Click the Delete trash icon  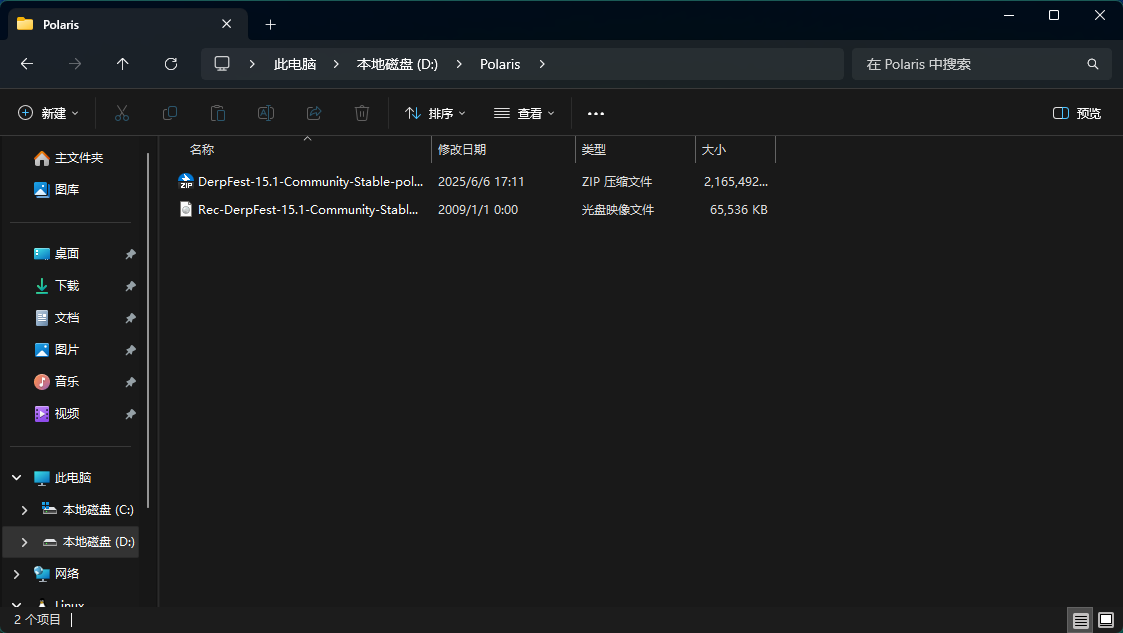pos(362,113)
